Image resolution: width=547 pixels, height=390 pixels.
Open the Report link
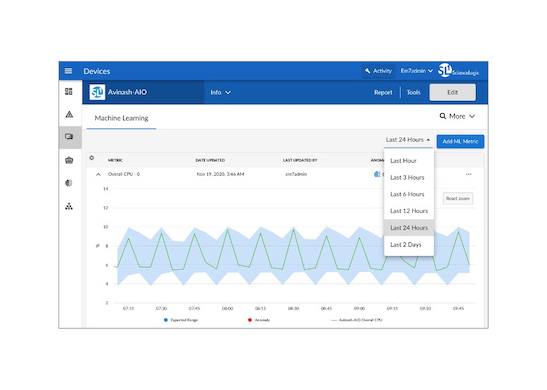pos(383,92)
